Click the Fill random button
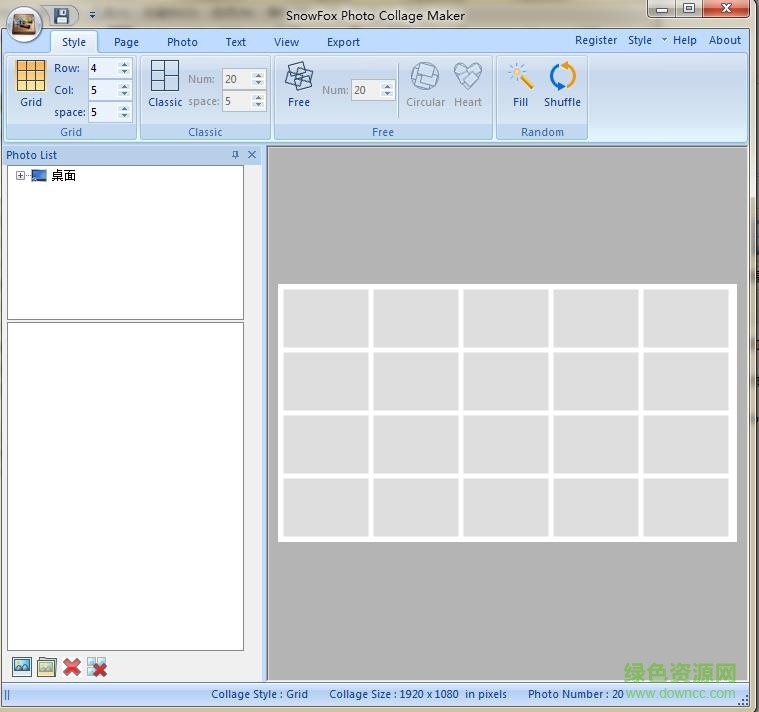 point(520,83)
